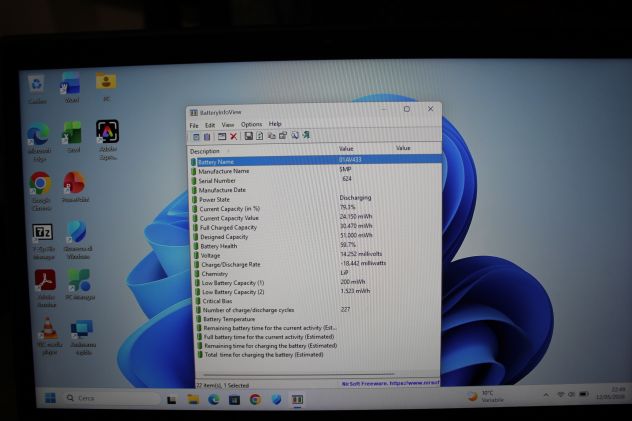Image resolution: width=632 pixels, height=421 pixels.
Task: Click the battery icon in system tray
Action: point(584,394)
